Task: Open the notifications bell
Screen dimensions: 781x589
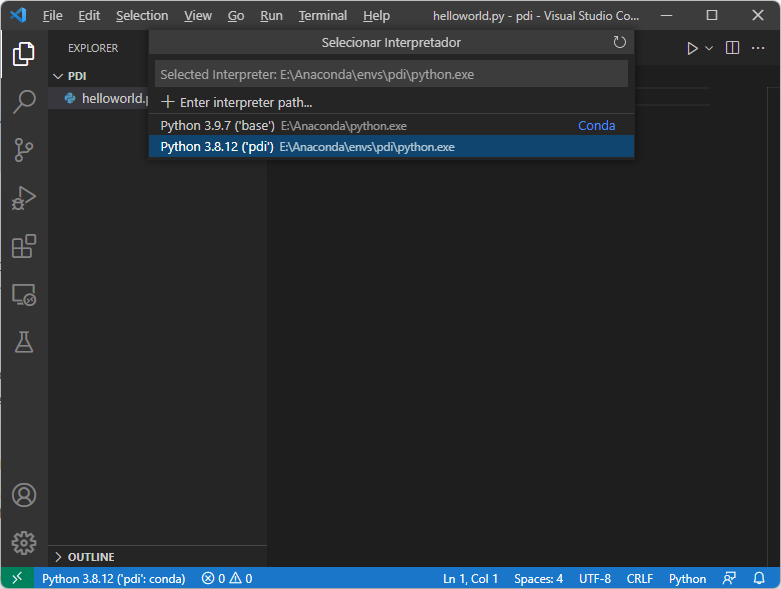Action: pyautogui.click(x=759, y=578)
